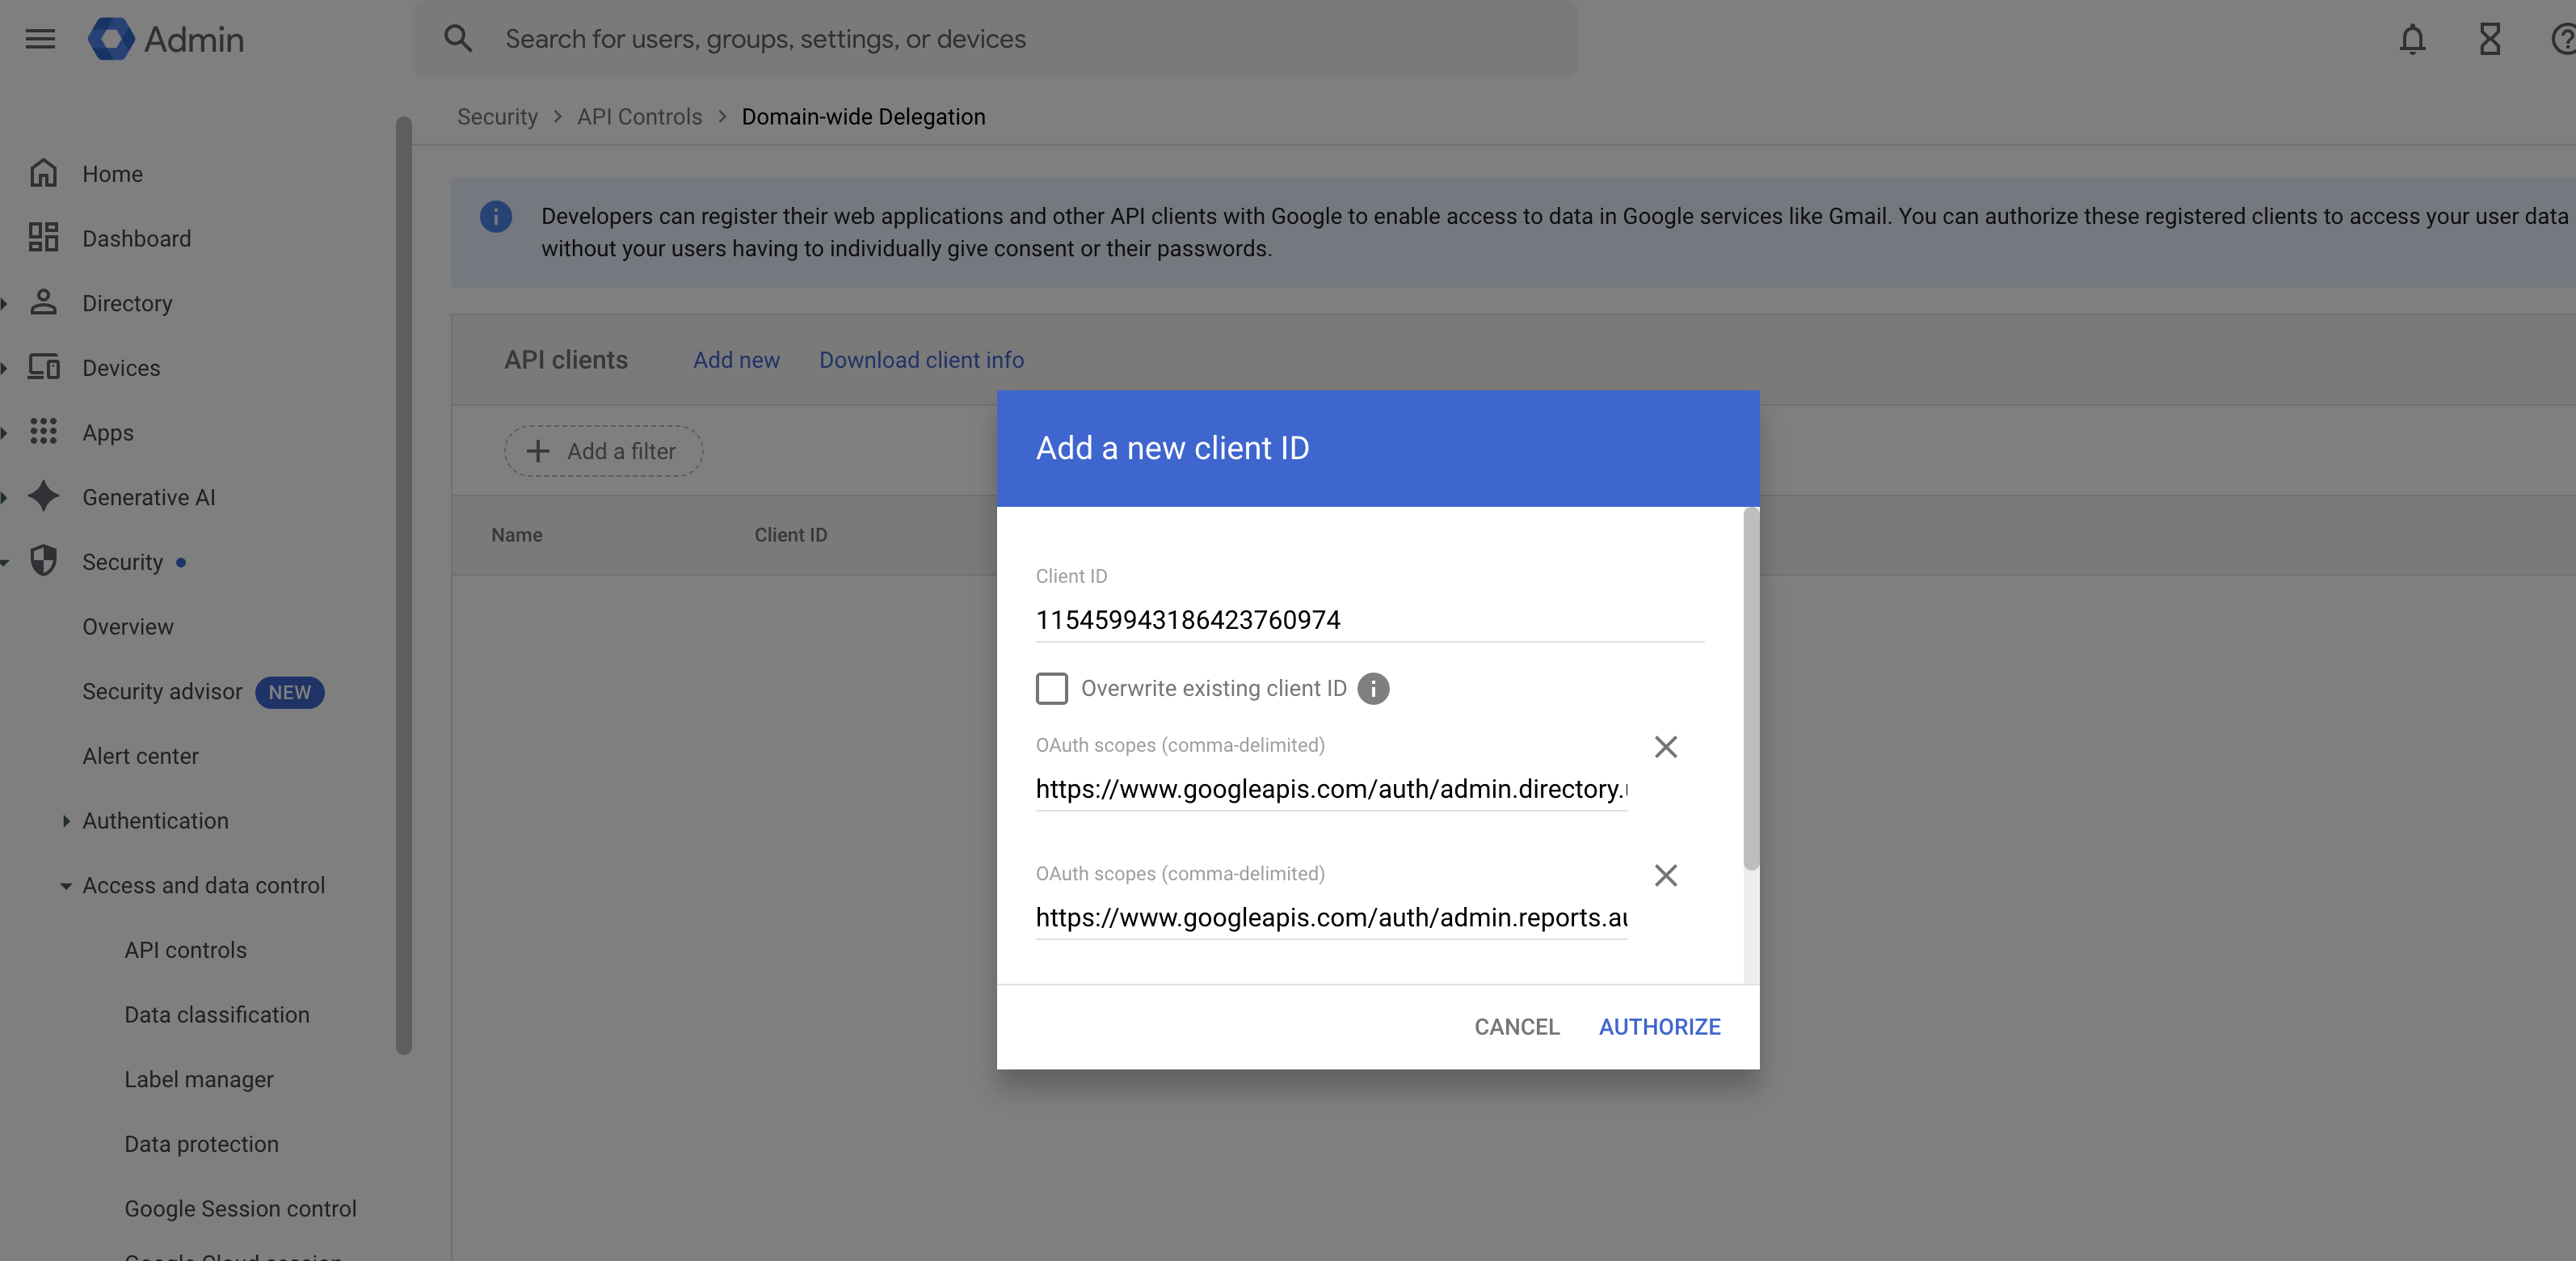Remove the admin.directory OAuth scope with X
Viewport: 2576px width, 1261px height.
[x=1665, y=747]
